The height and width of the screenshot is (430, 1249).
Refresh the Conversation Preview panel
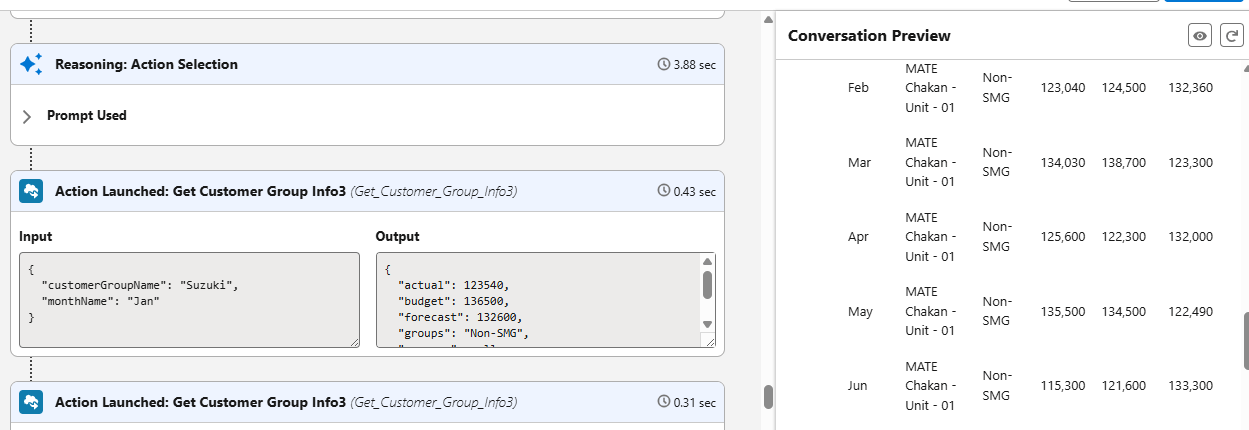(x=1229, y=36)
